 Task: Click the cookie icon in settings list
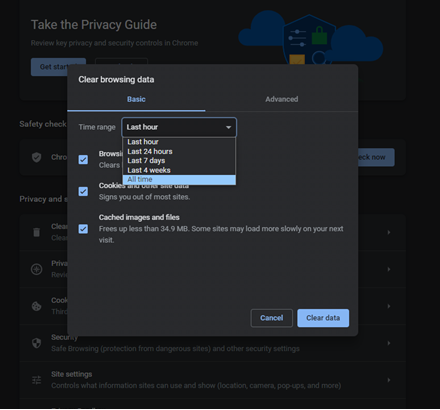[x=37, y=306]
